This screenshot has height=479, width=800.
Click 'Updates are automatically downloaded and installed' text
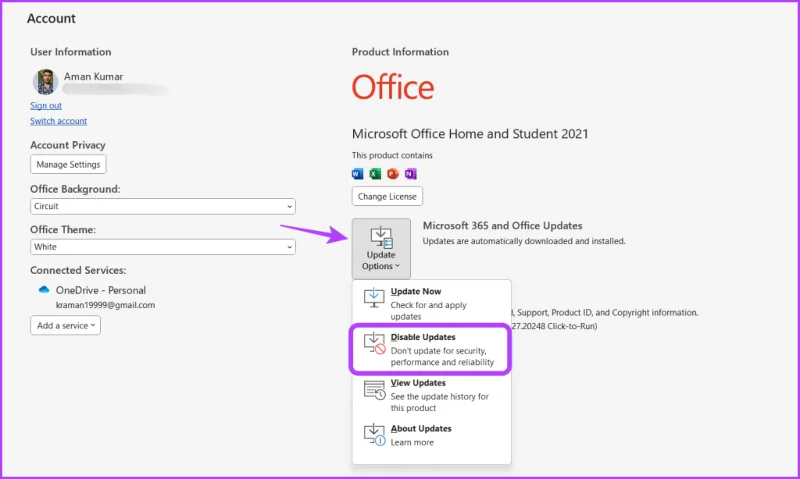[x=523, y=241]
